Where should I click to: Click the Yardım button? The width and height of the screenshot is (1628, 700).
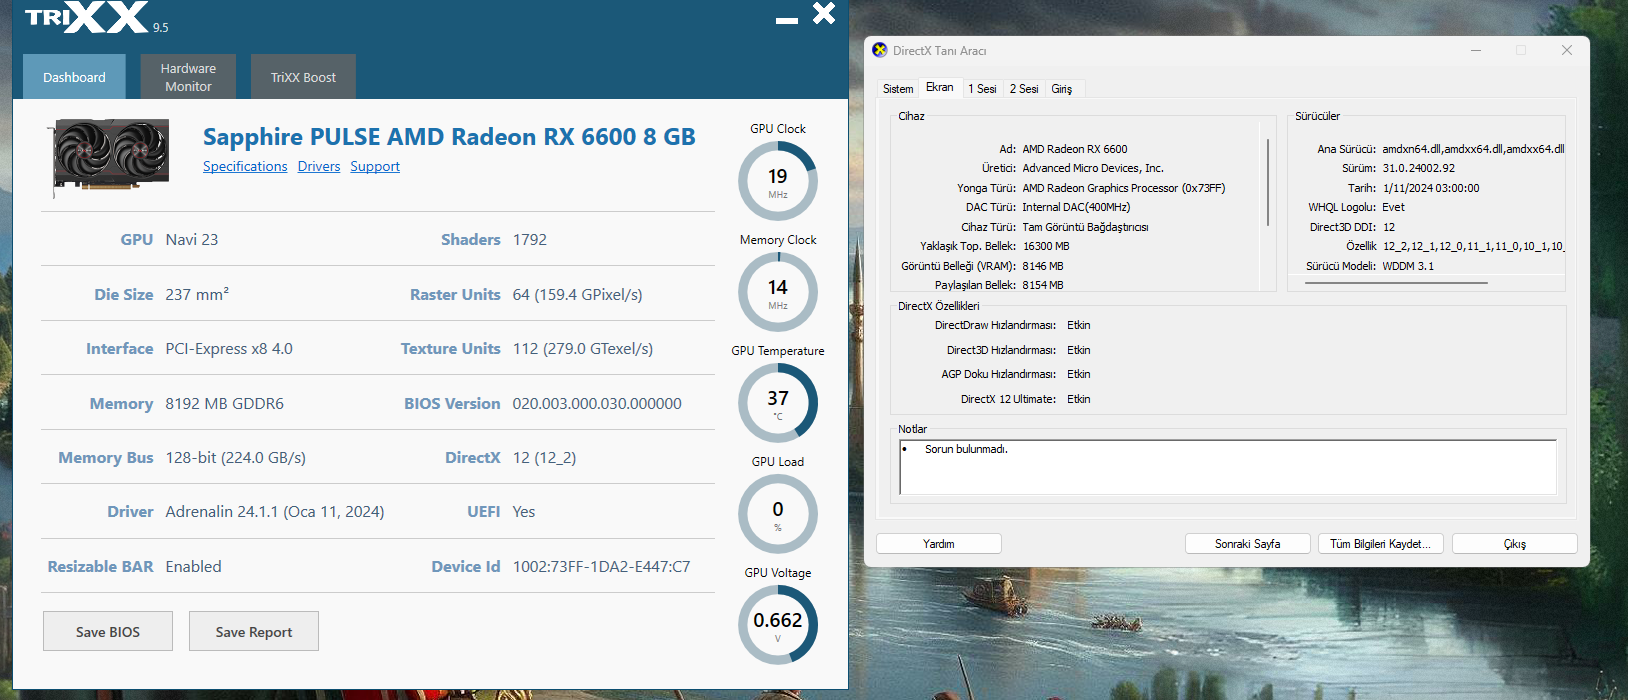coord(939,543)
